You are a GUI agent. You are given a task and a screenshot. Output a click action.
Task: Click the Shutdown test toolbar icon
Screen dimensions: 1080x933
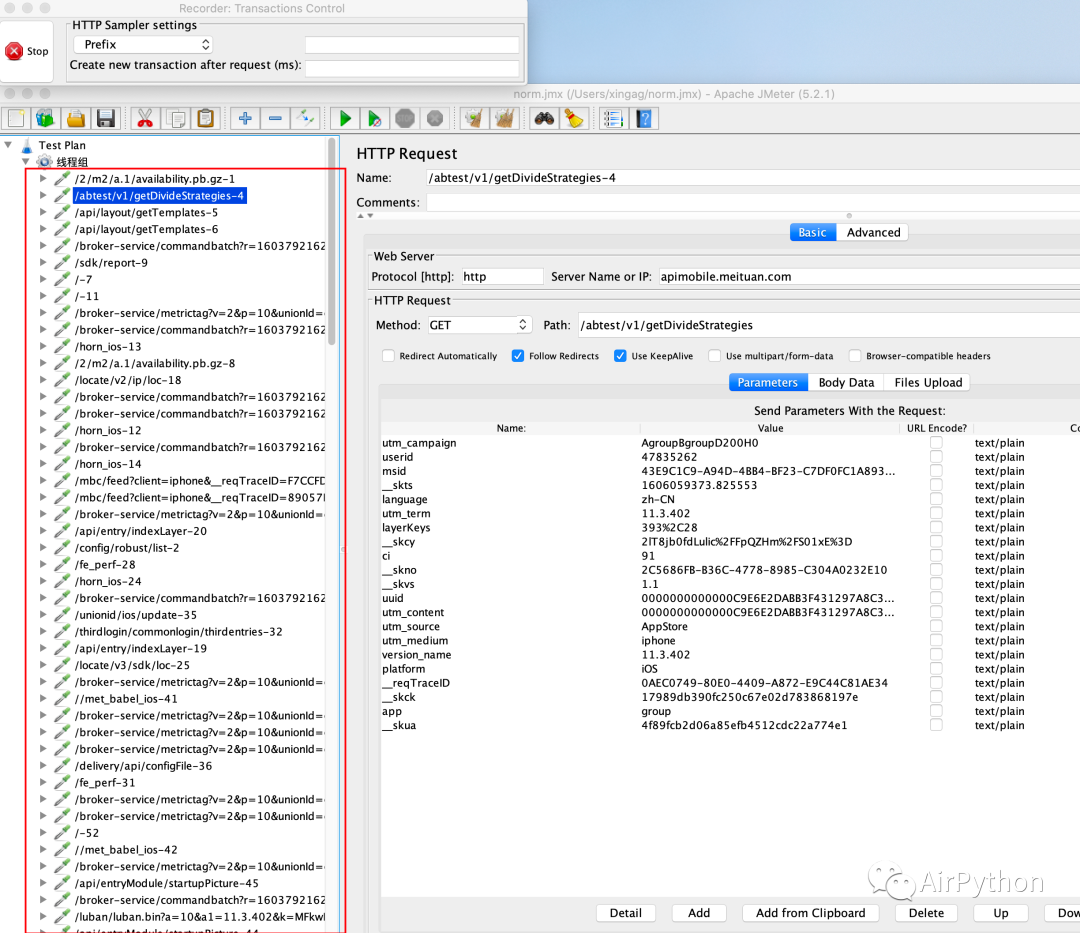(435, 118)
